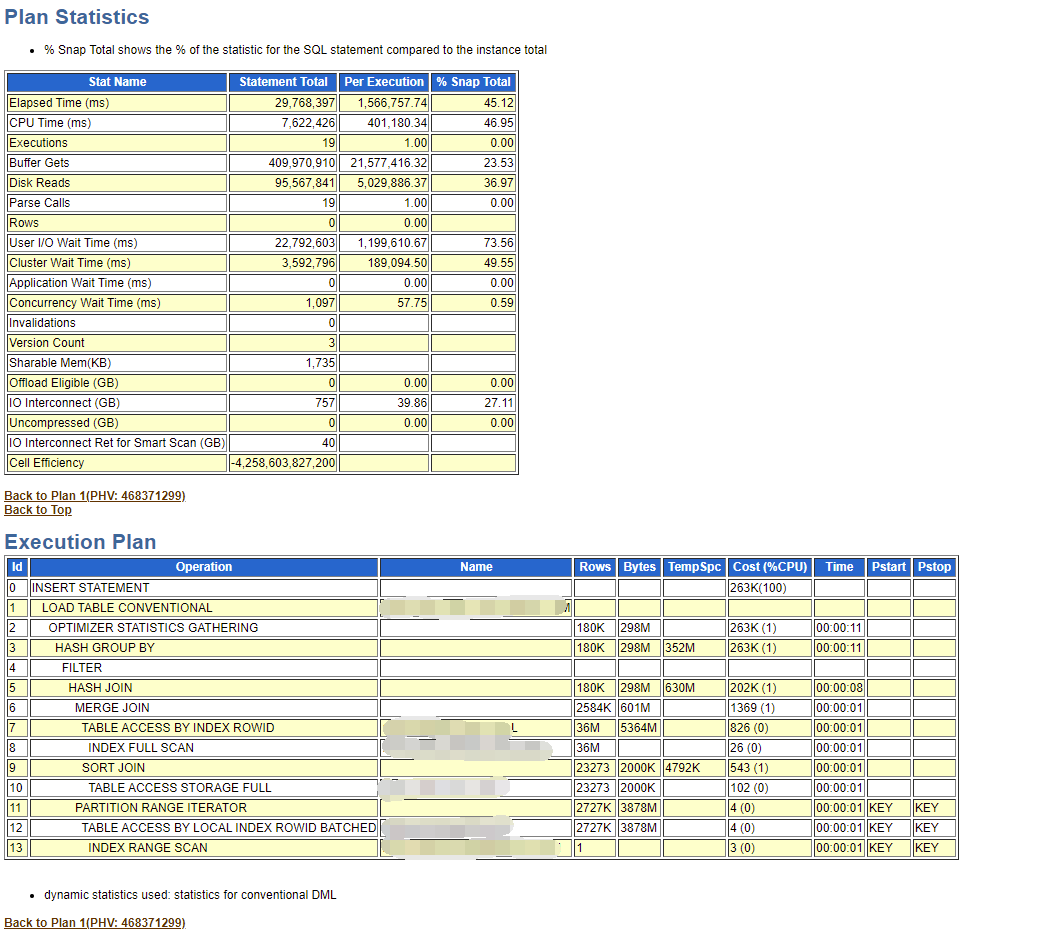This screenshot has width=1040, height=931.
Task: Select the Invalidations stat name cell
Action: point(117,323)
